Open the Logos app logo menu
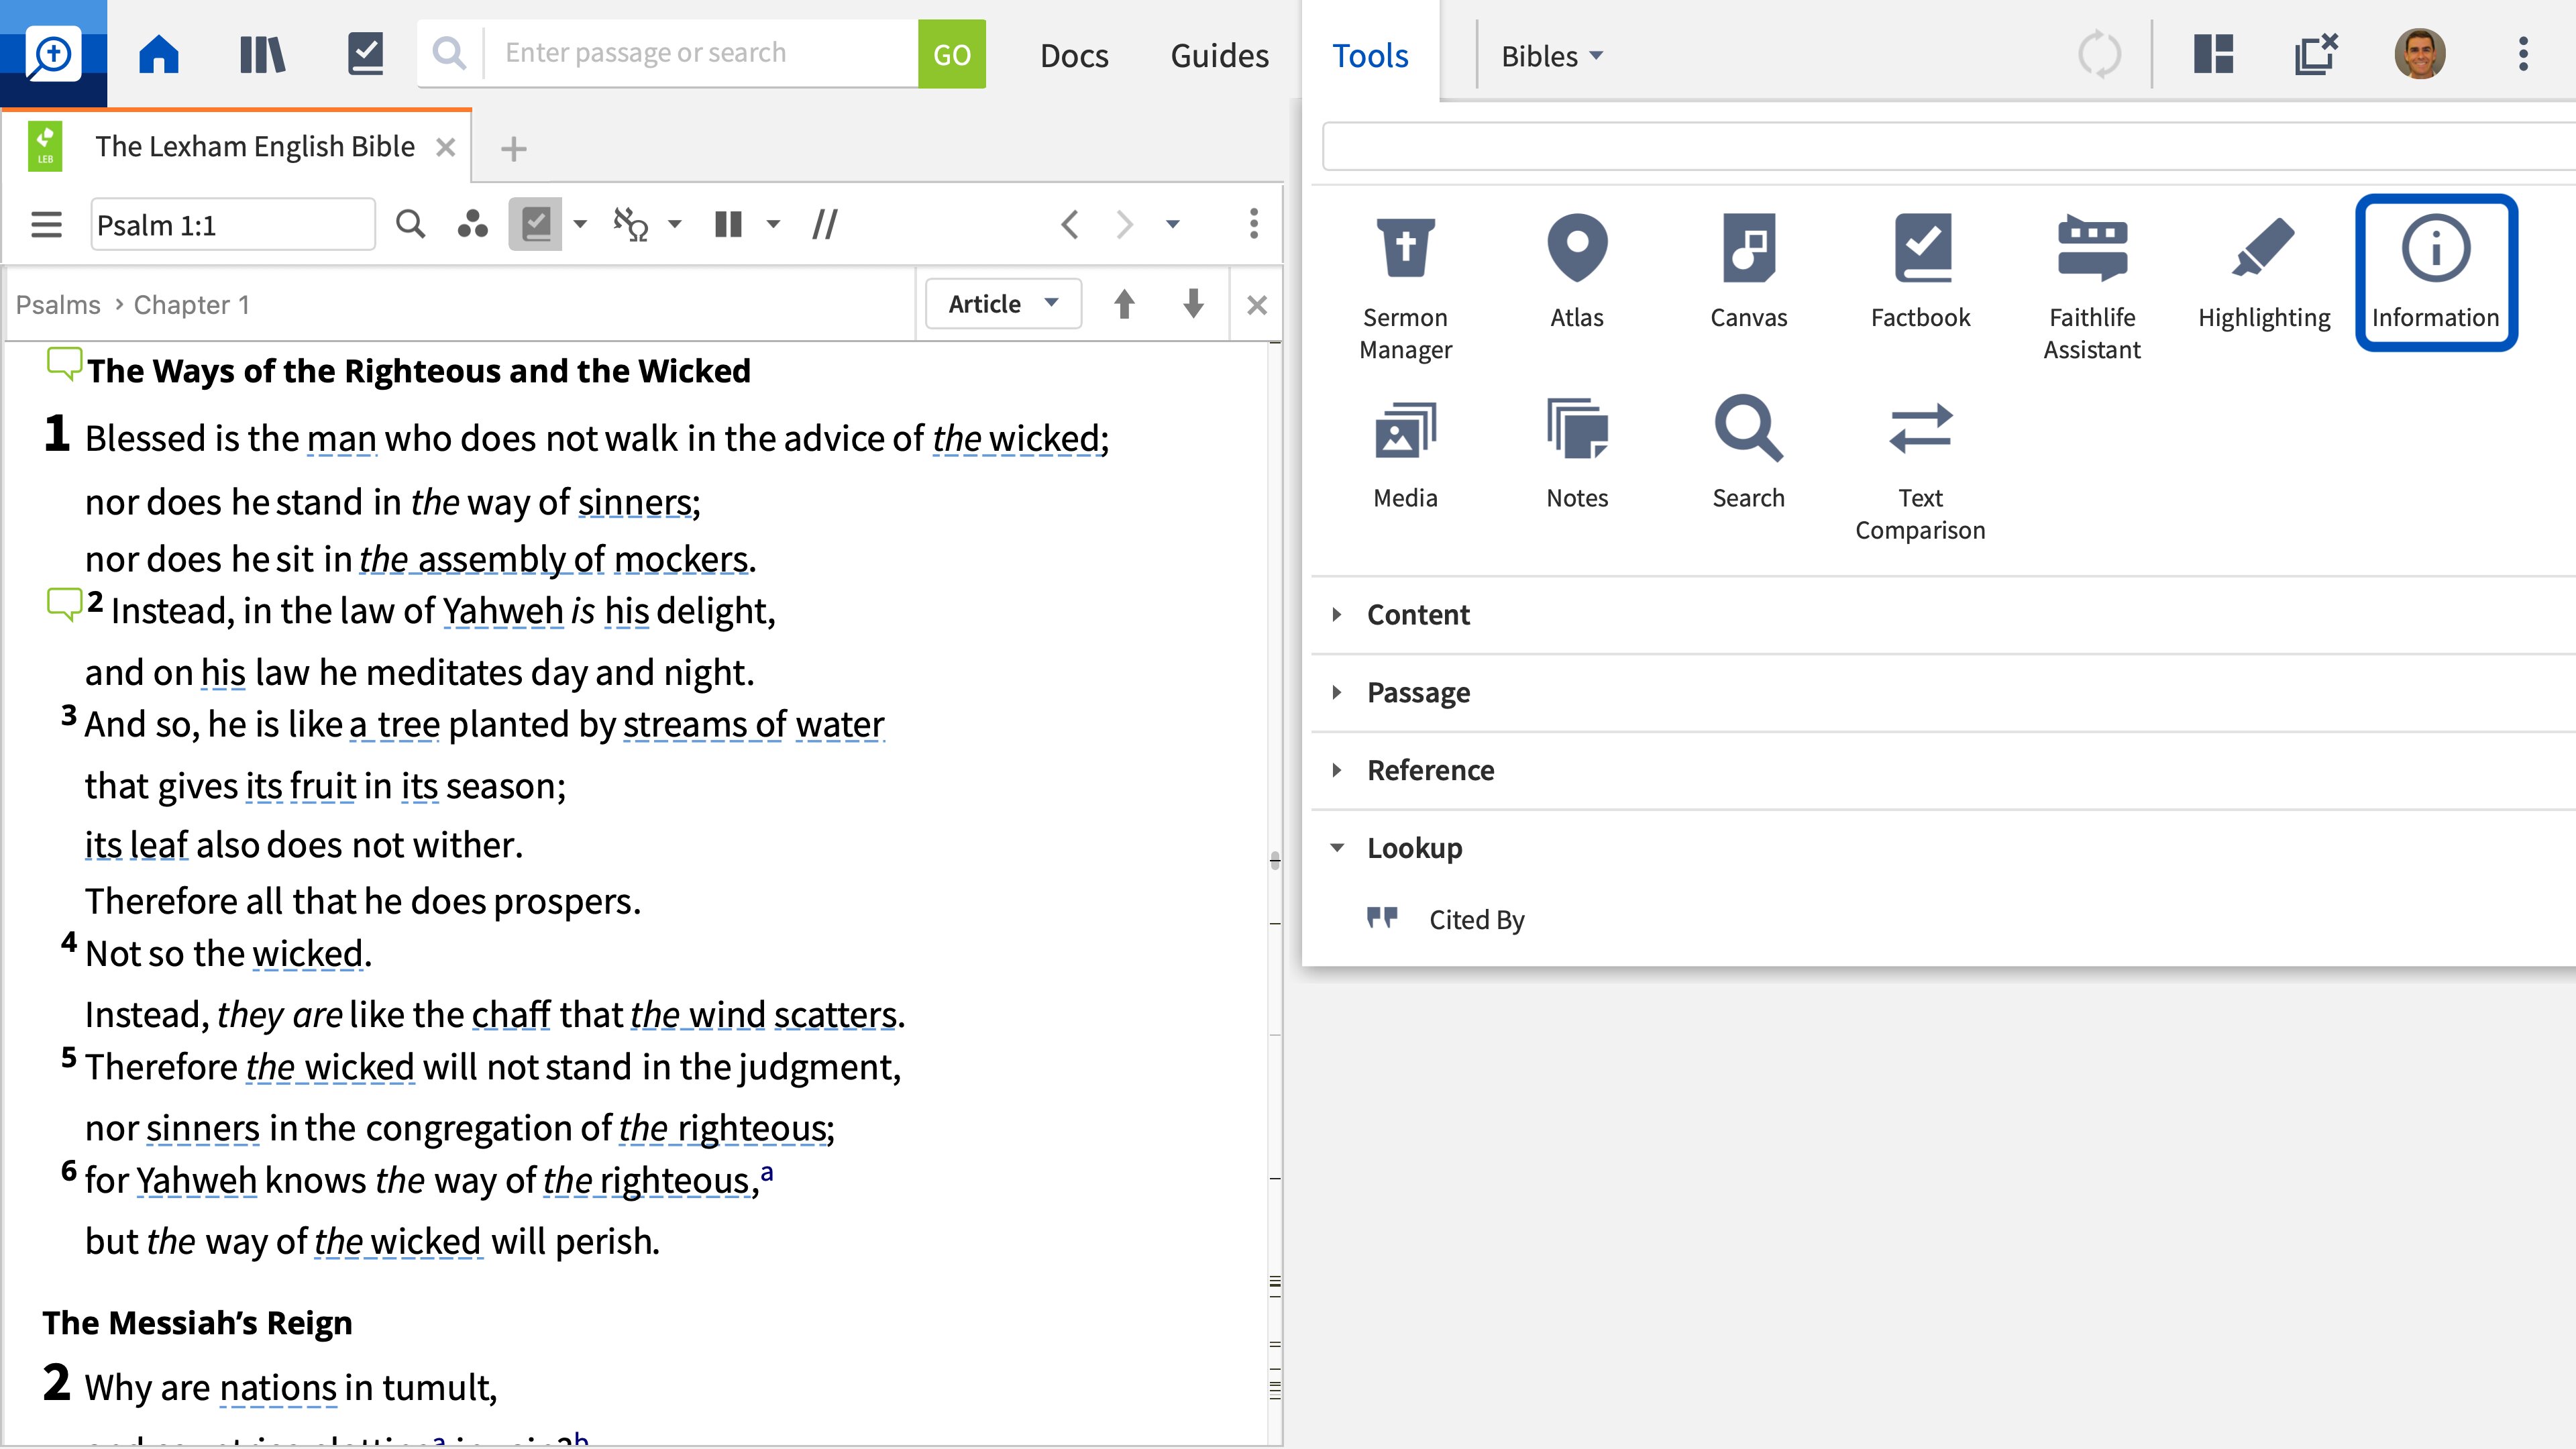This screenshot has width=2576, height=1449. pos(53,54)
